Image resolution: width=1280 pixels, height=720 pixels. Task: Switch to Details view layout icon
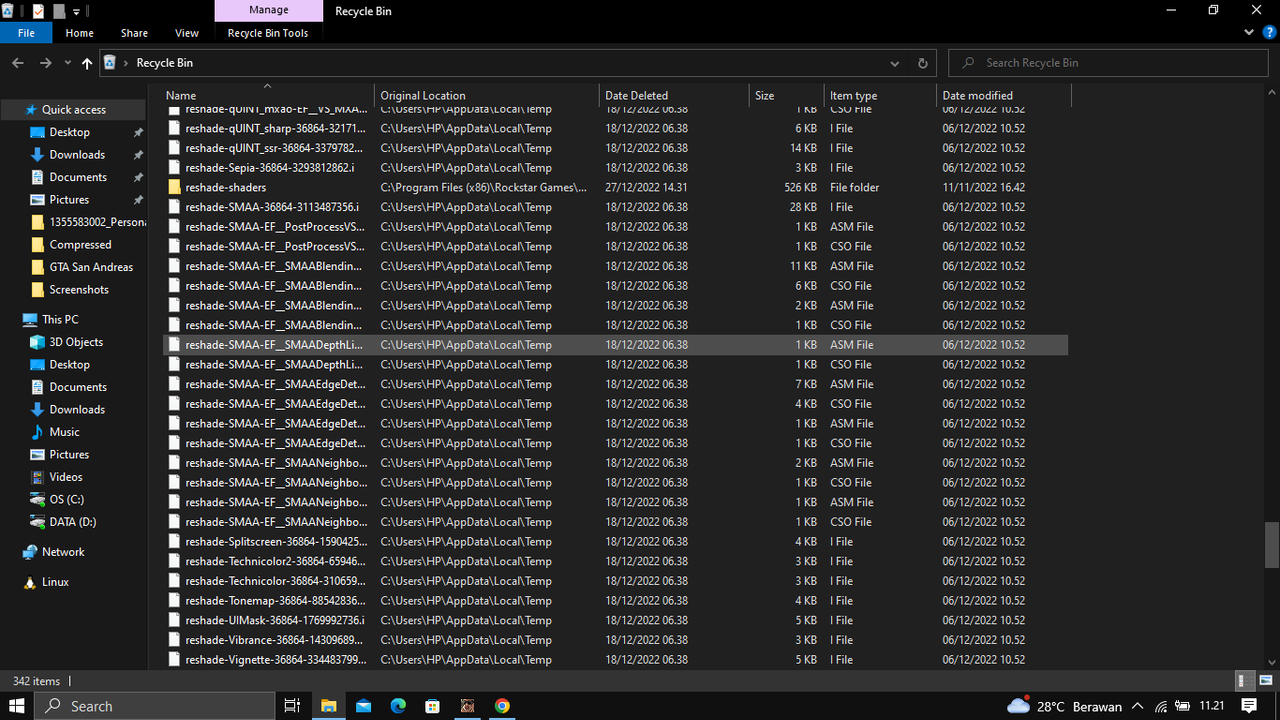(1243, 681)
